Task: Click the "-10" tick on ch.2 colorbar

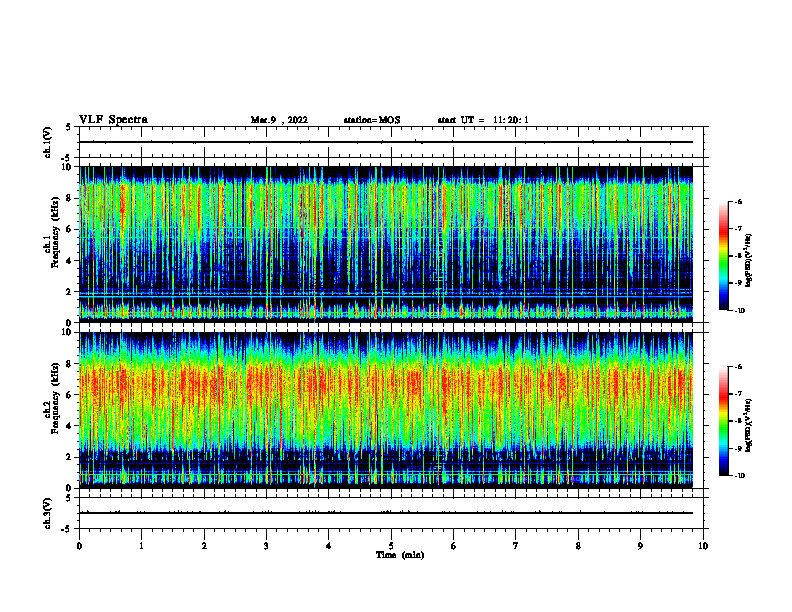Action: 739,476
